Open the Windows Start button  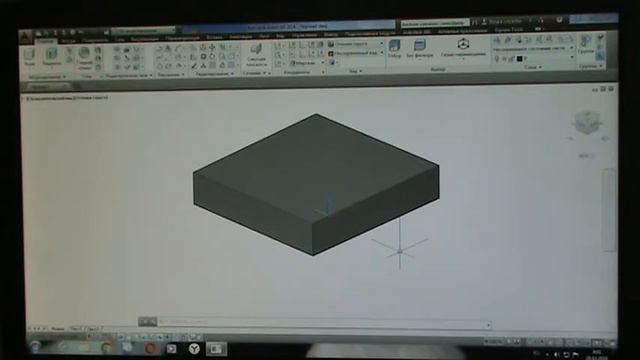point(36,347)
